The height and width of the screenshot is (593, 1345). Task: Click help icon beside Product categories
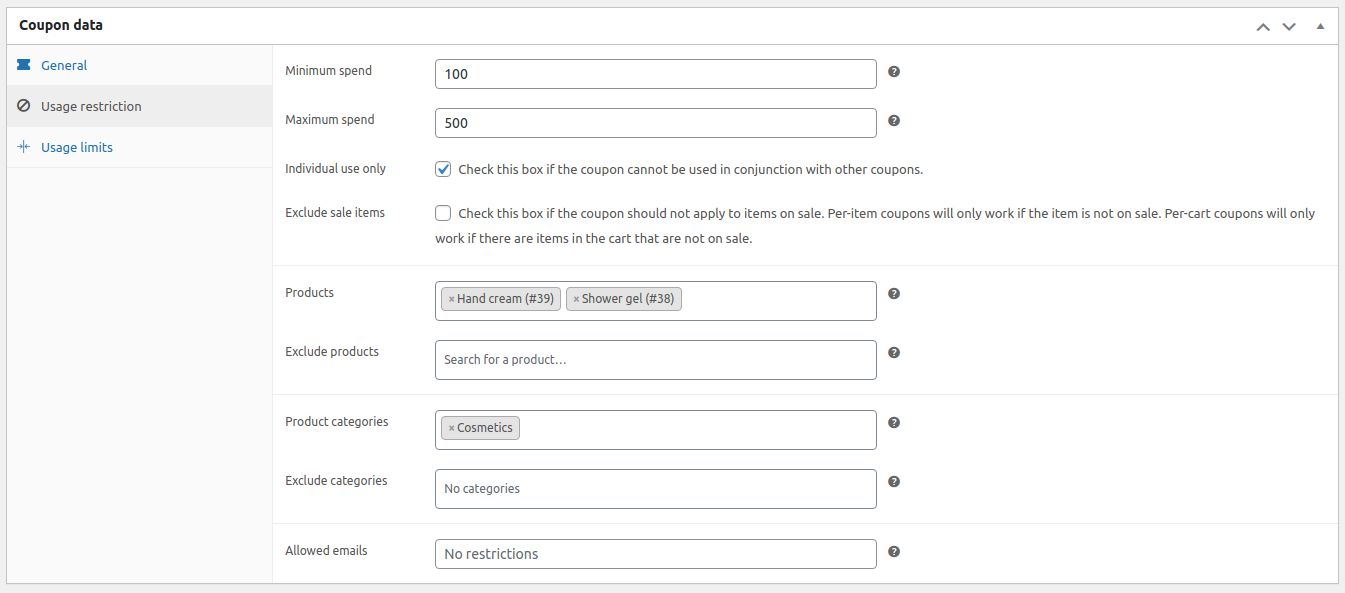pos(894,423)
